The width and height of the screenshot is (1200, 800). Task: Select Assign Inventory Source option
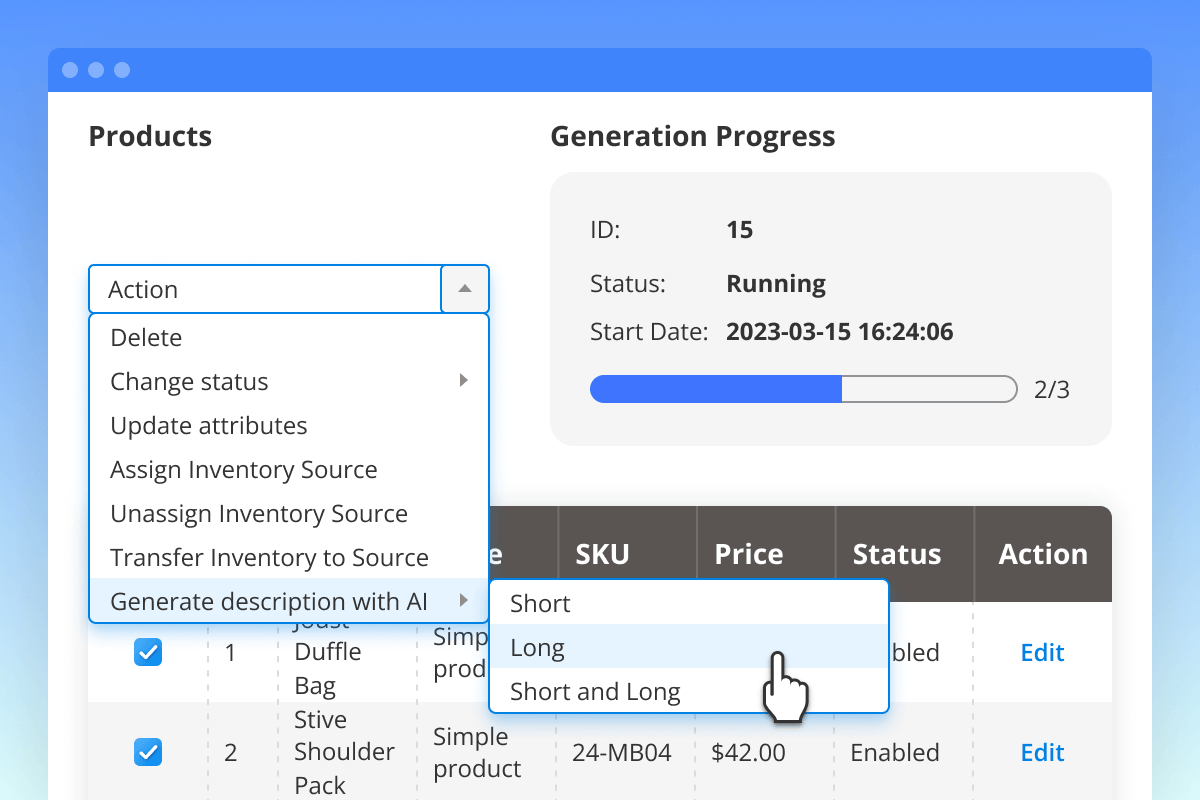(x=244, y=470)
